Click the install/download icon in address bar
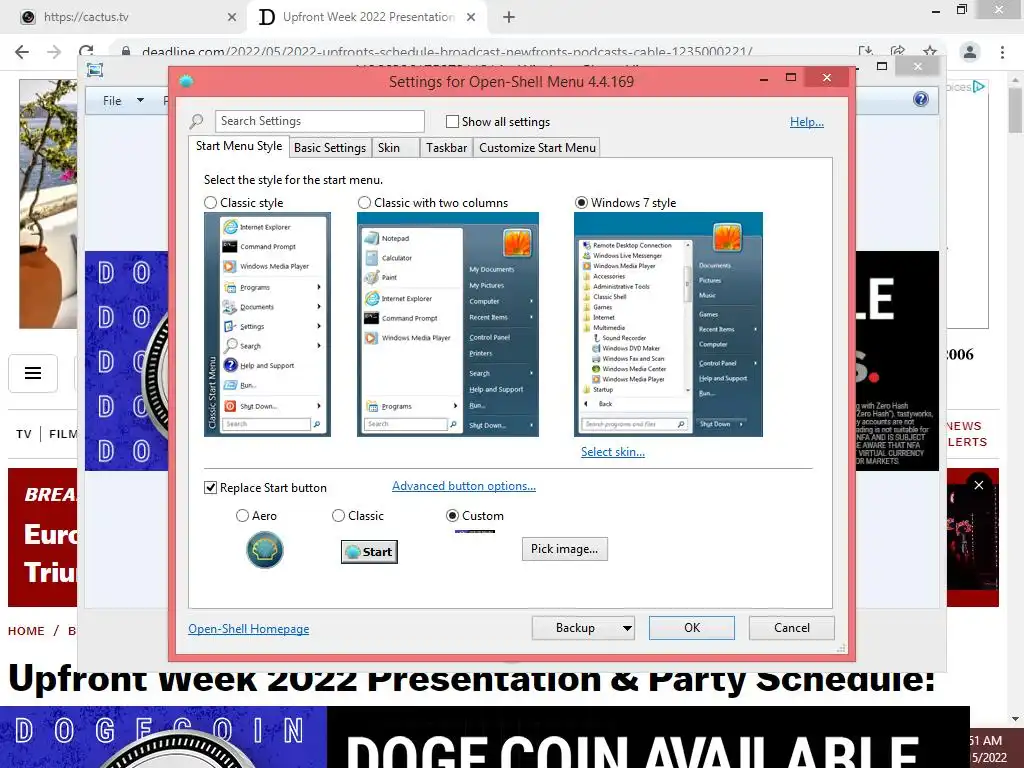Image resolution: width=1024 pixels, height=768 pixels. point(865,51)
